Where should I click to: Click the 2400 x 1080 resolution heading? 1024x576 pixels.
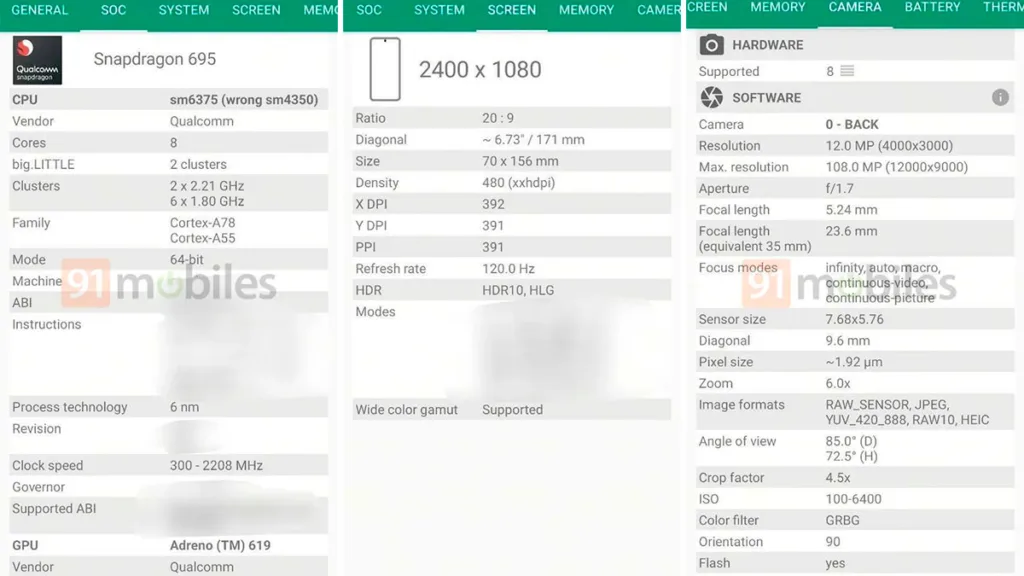tap(480, 70)
